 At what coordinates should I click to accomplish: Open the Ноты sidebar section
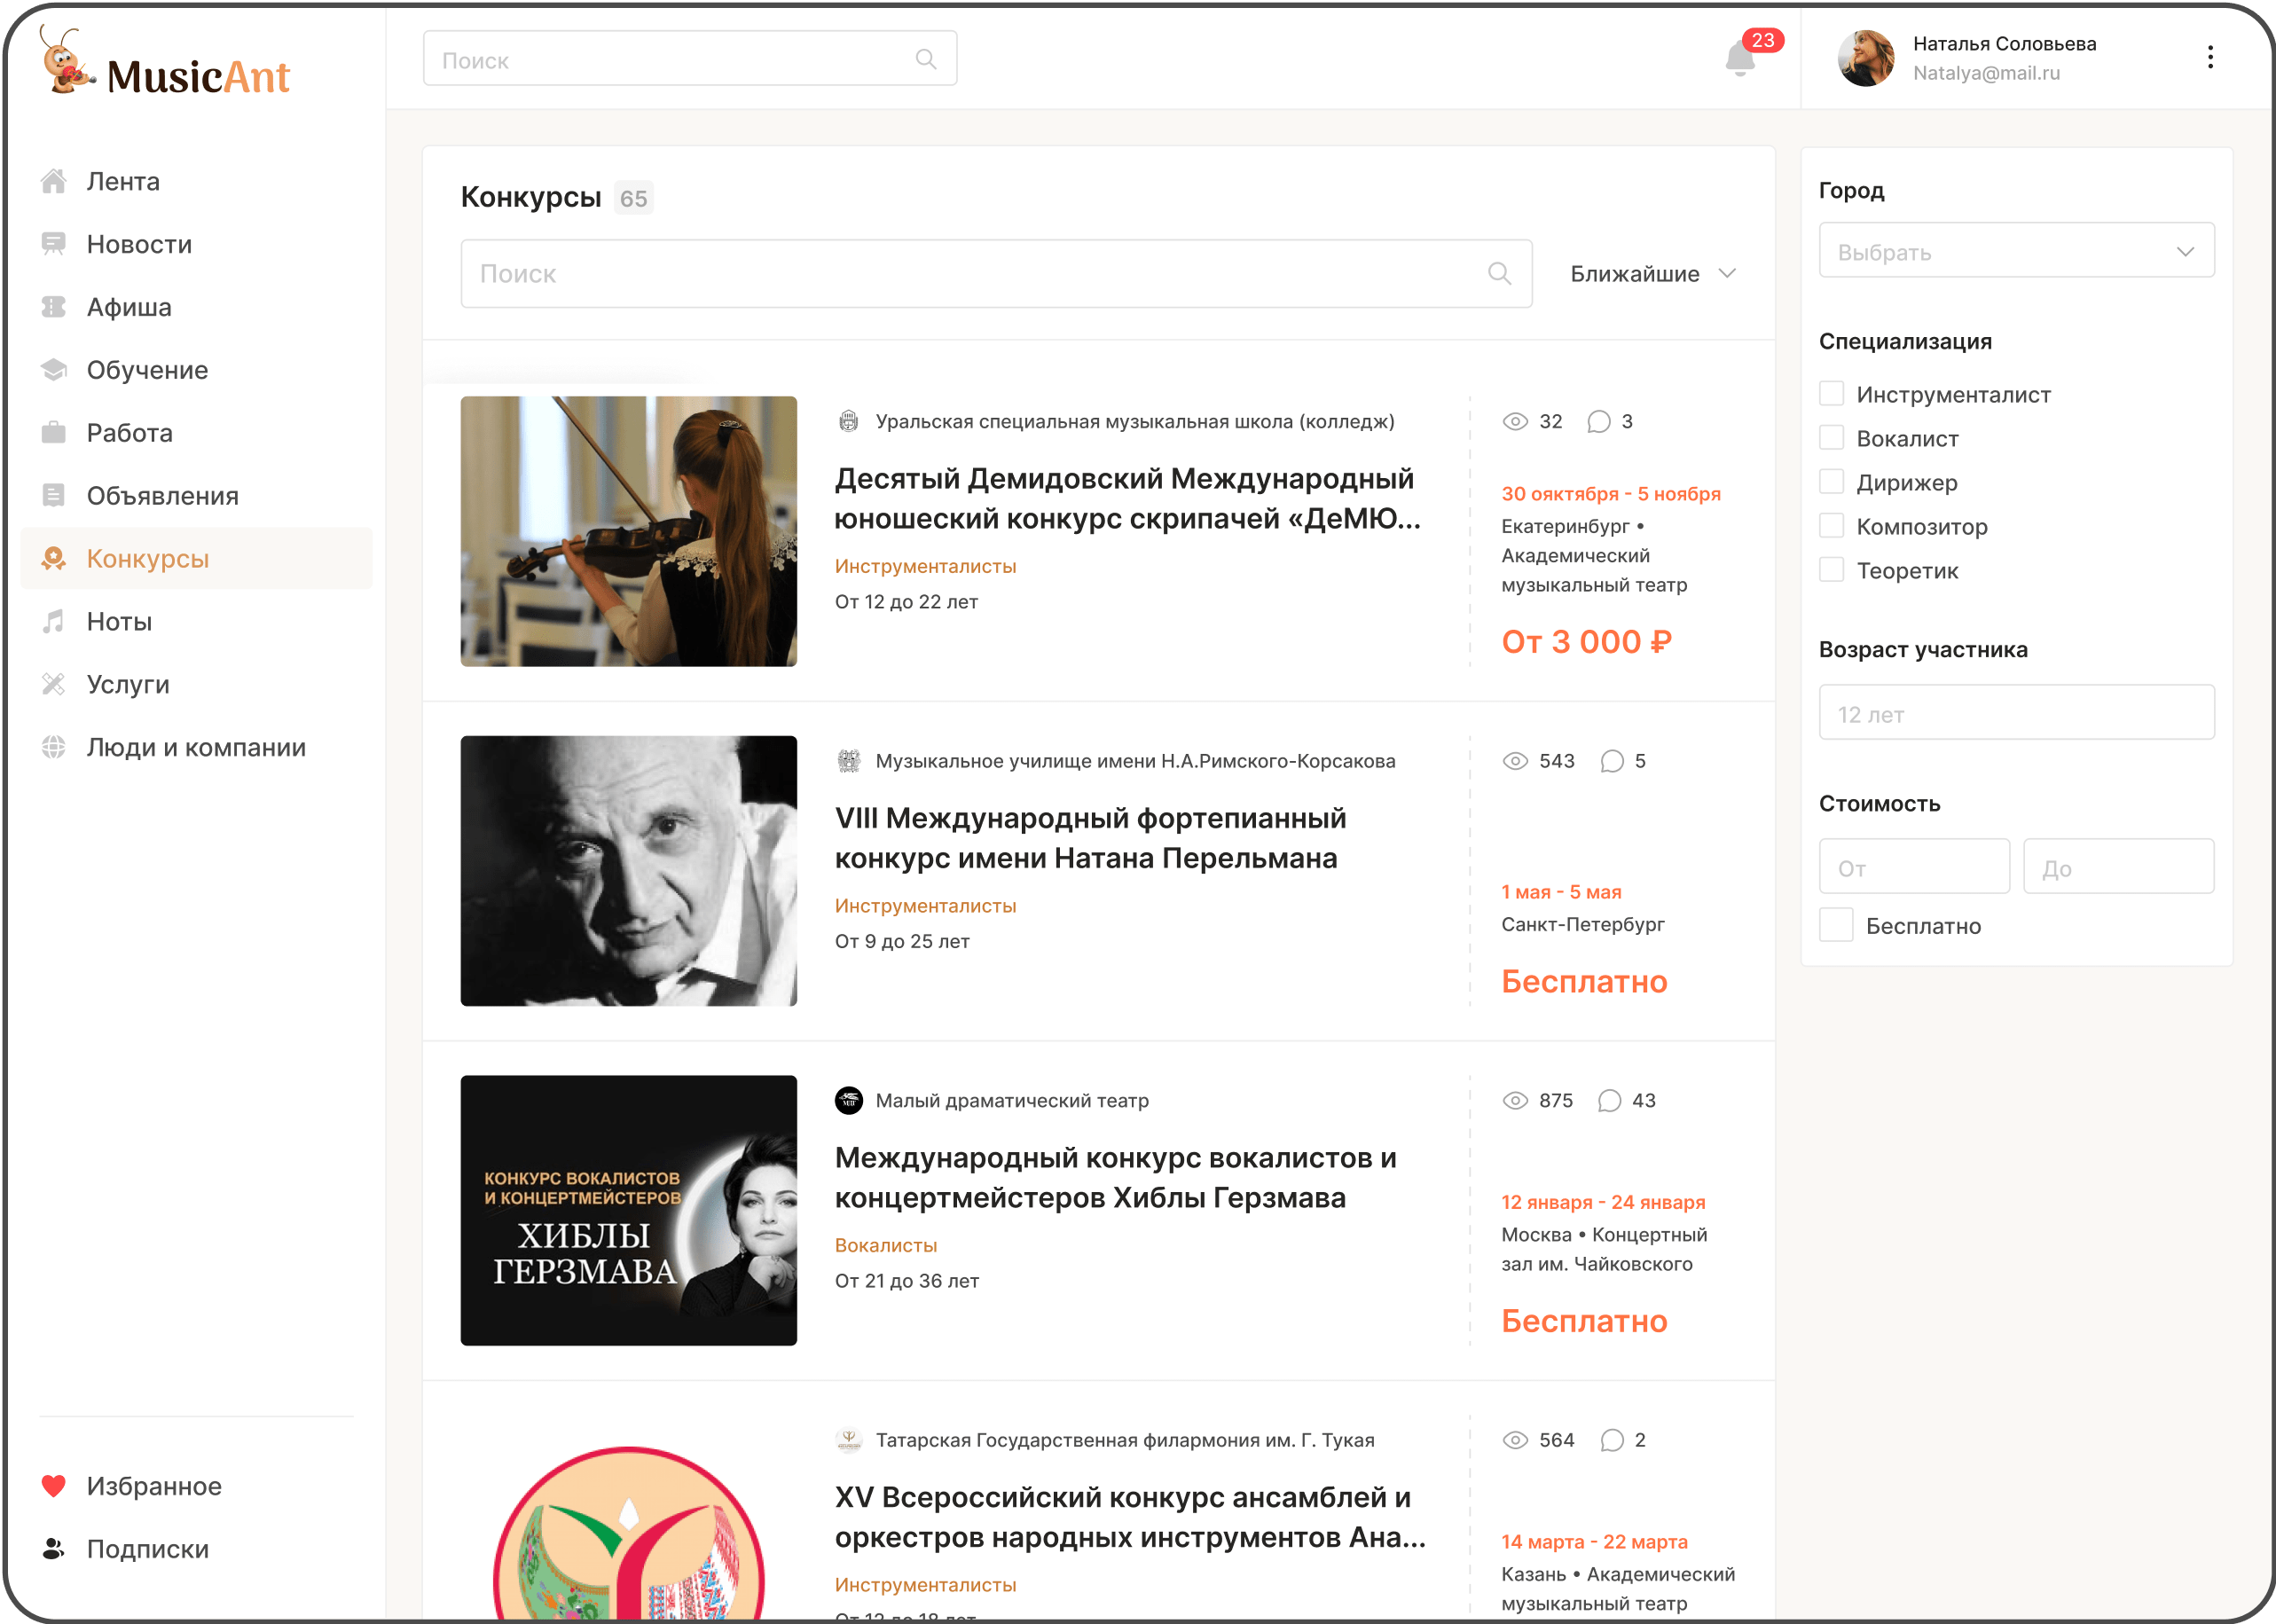(119, 622)
